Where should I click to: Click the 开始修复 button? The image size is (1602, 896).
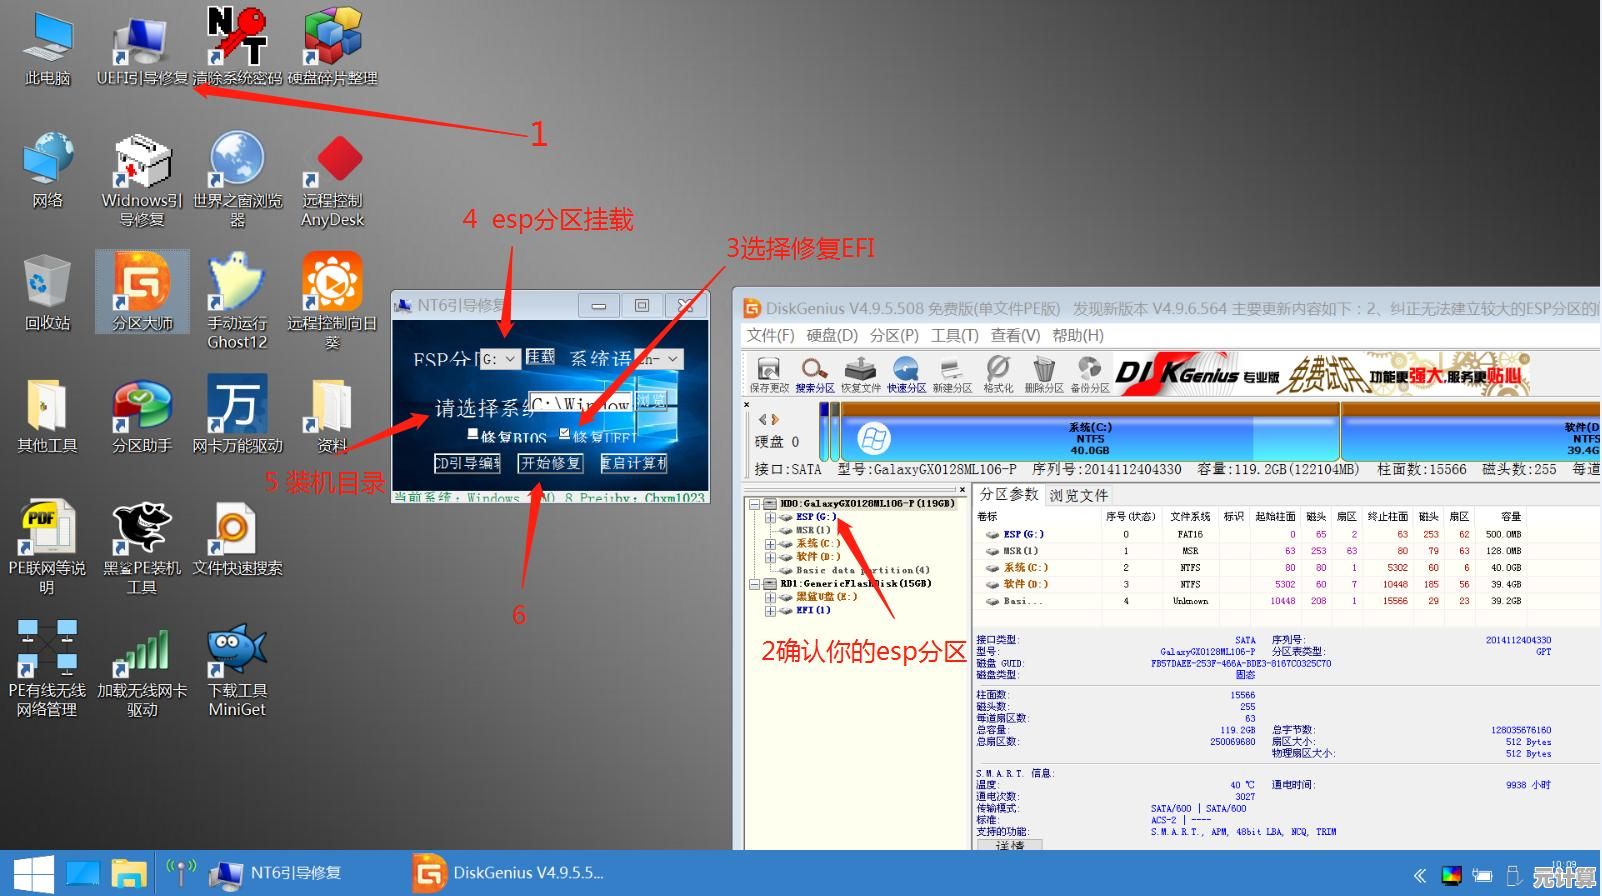point(550,463)
